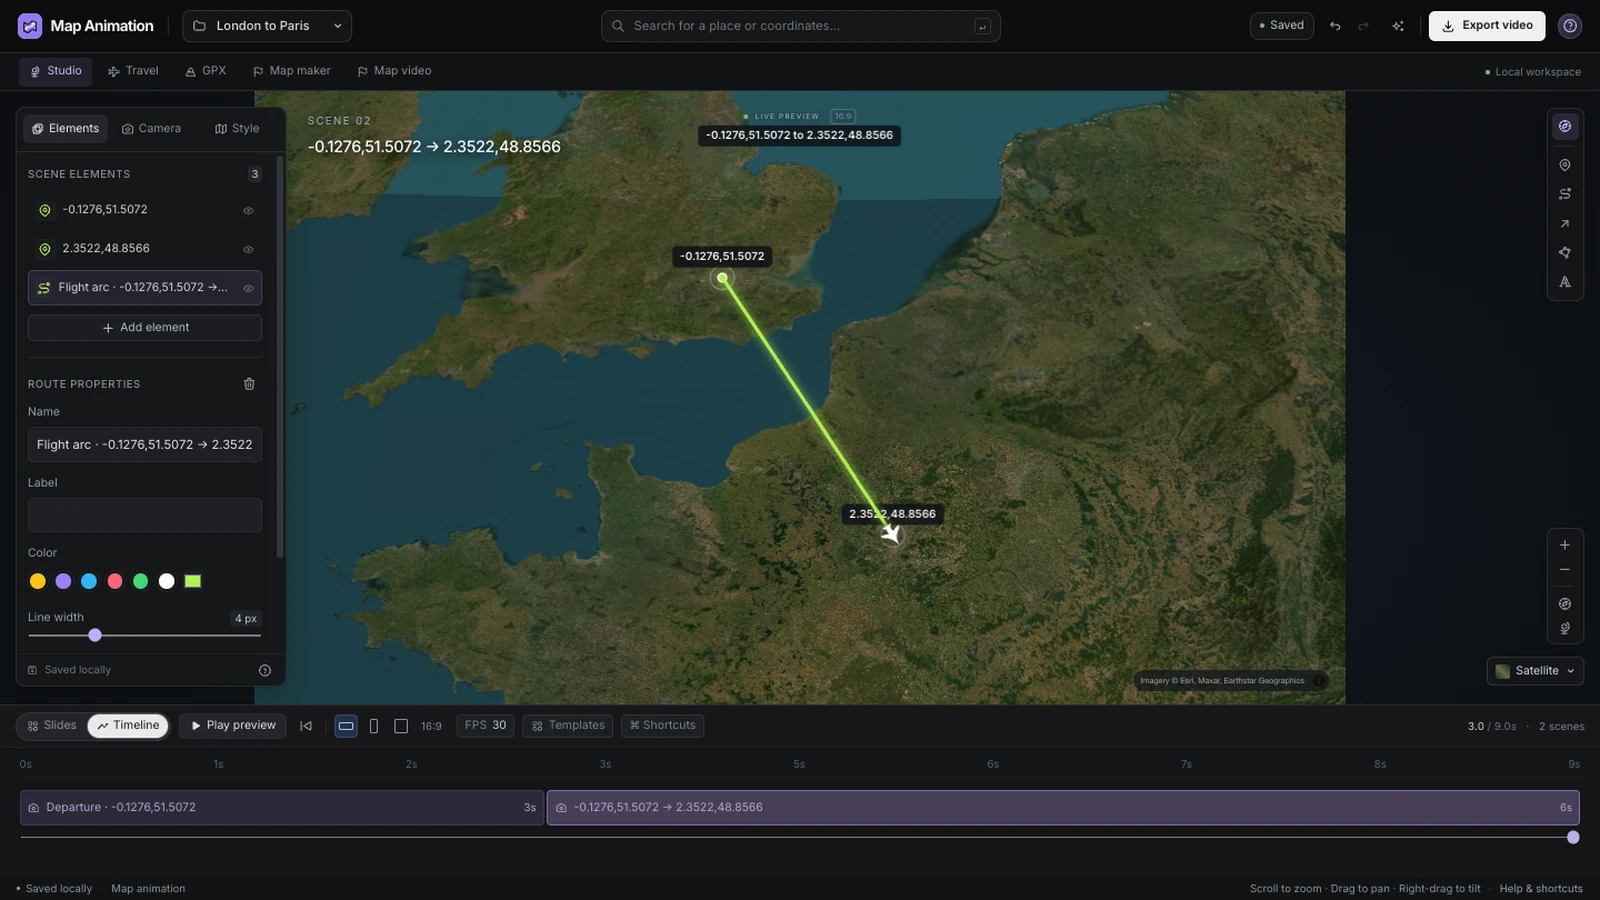This screenshot has height=900, width=1600.
Task: Open the FPS 30 selector
Action: click(486, 726)
